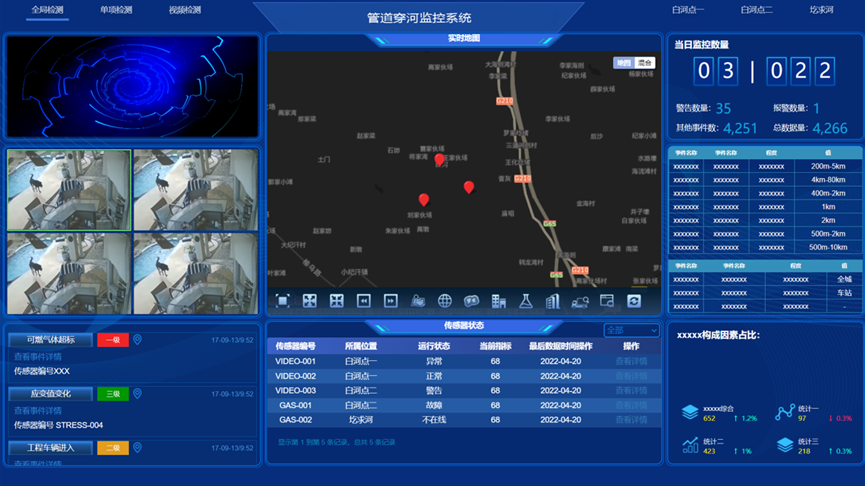Click location pin beside 可燃气体超标 alert
This screenshot has width=865, height=486.
pyautogui.click(x=138, y=340)
